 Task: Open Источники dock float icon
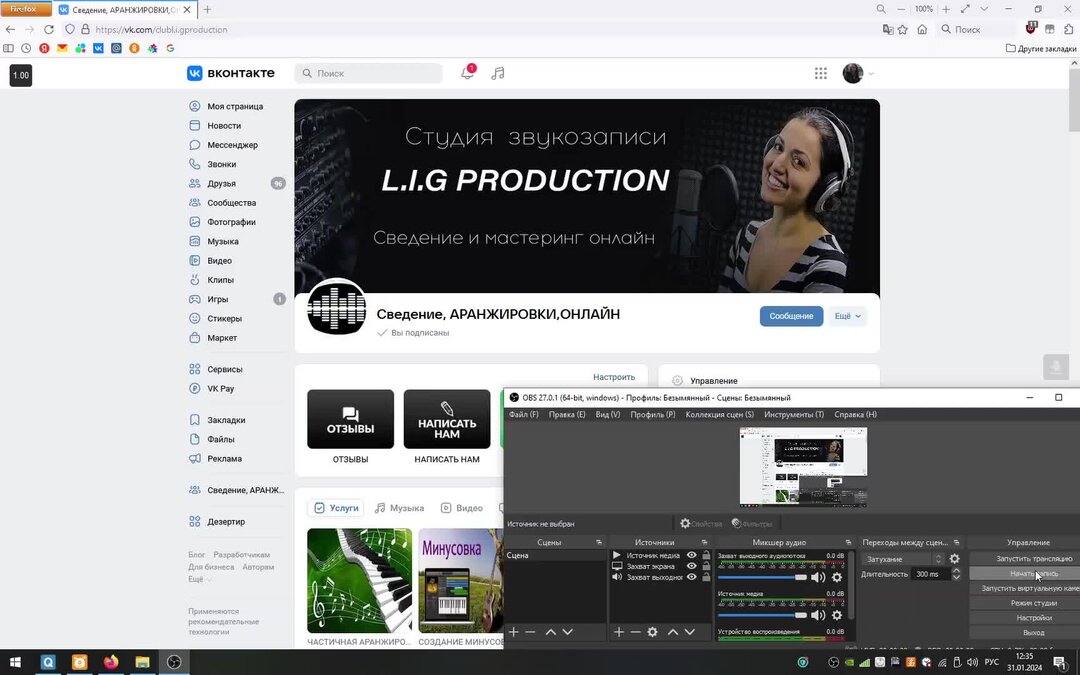click(704, 543)
